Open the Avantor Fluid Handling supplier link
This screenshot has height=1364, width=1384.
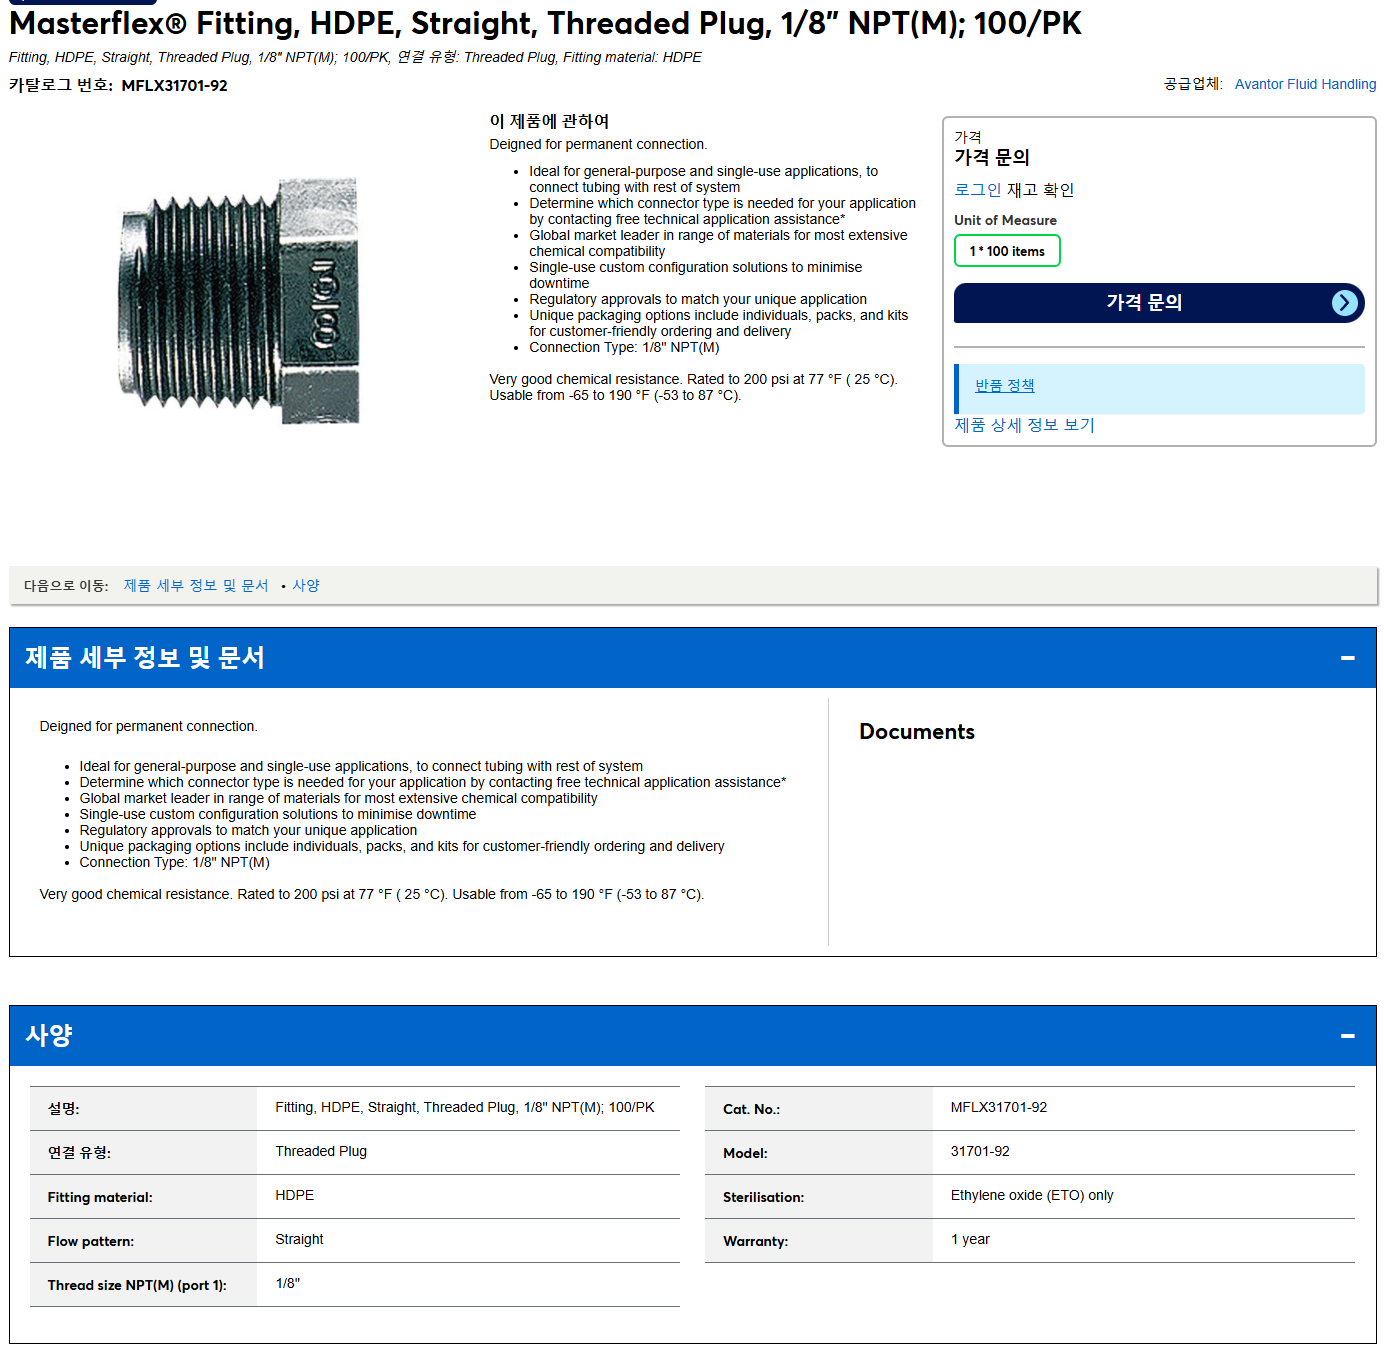1305,84
